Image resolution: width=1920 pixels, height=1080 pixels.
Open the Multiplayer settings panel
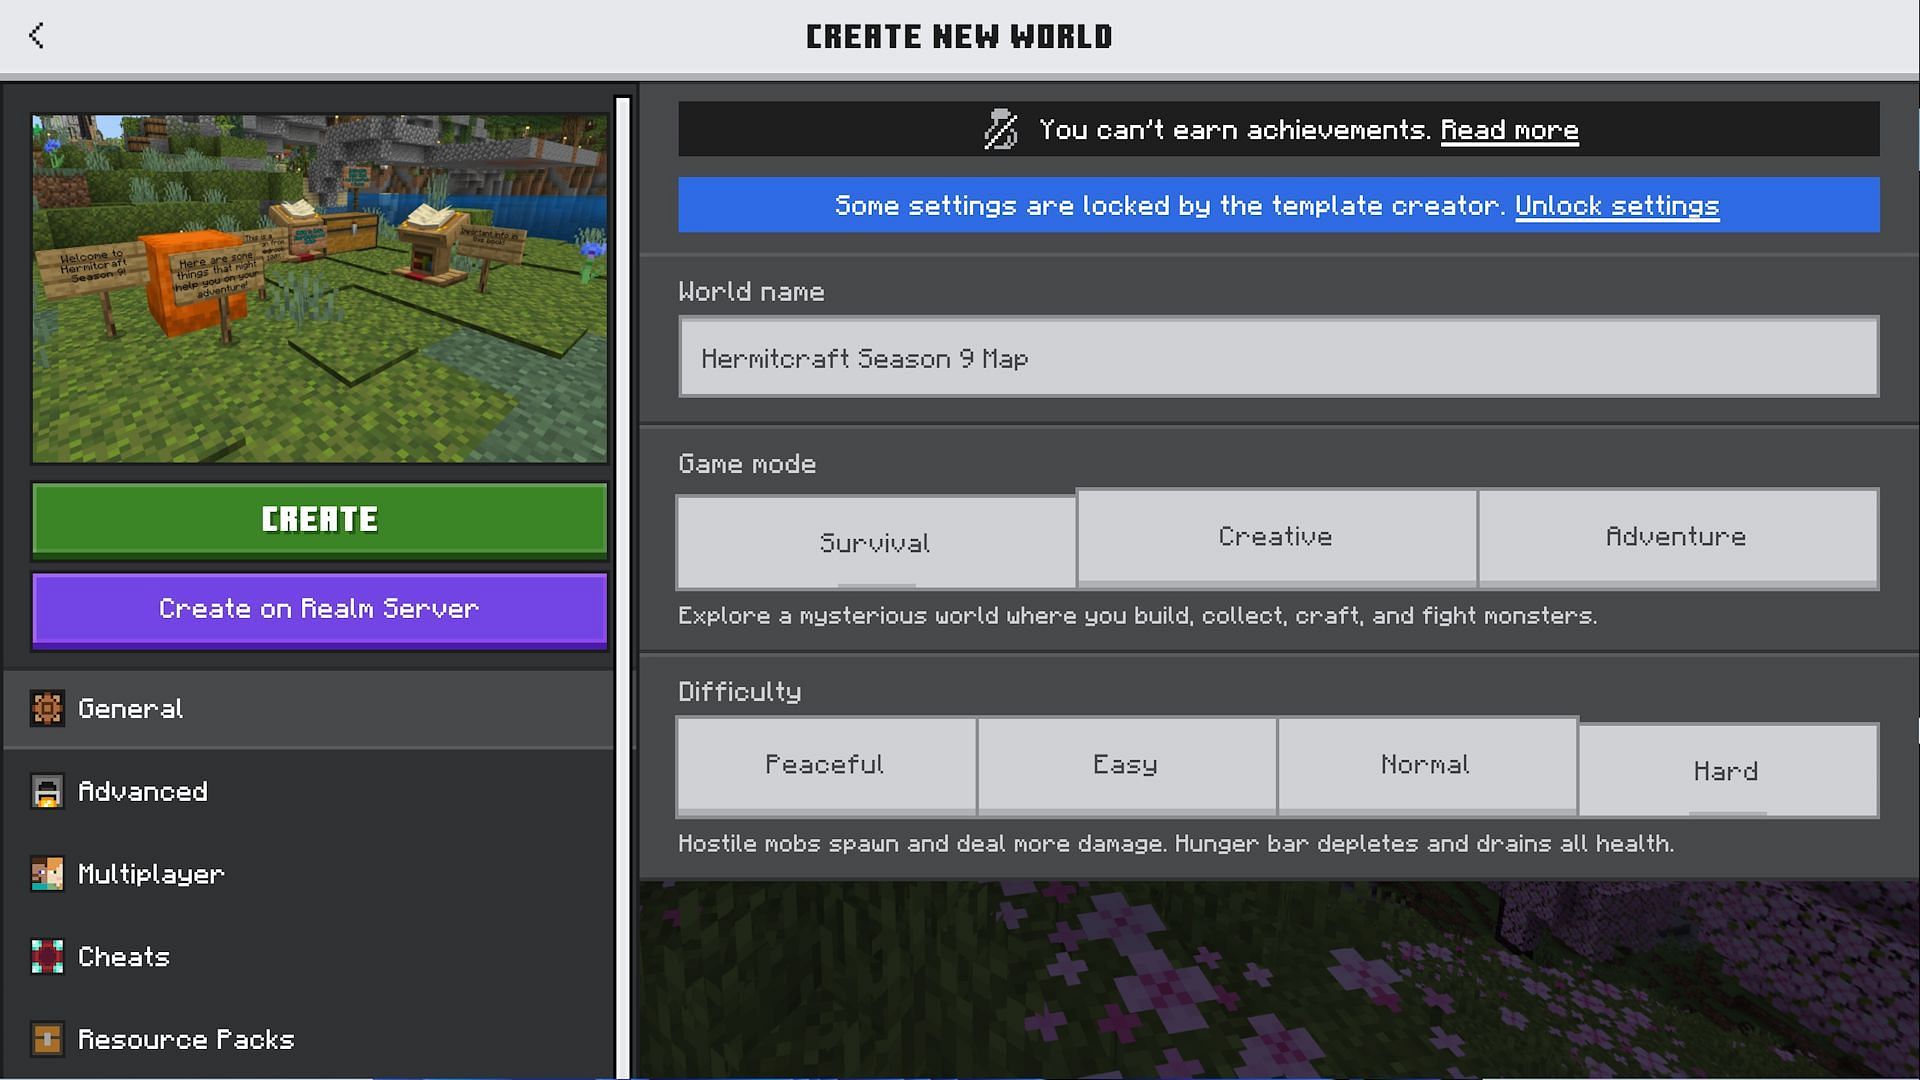(x=152, y=874)
